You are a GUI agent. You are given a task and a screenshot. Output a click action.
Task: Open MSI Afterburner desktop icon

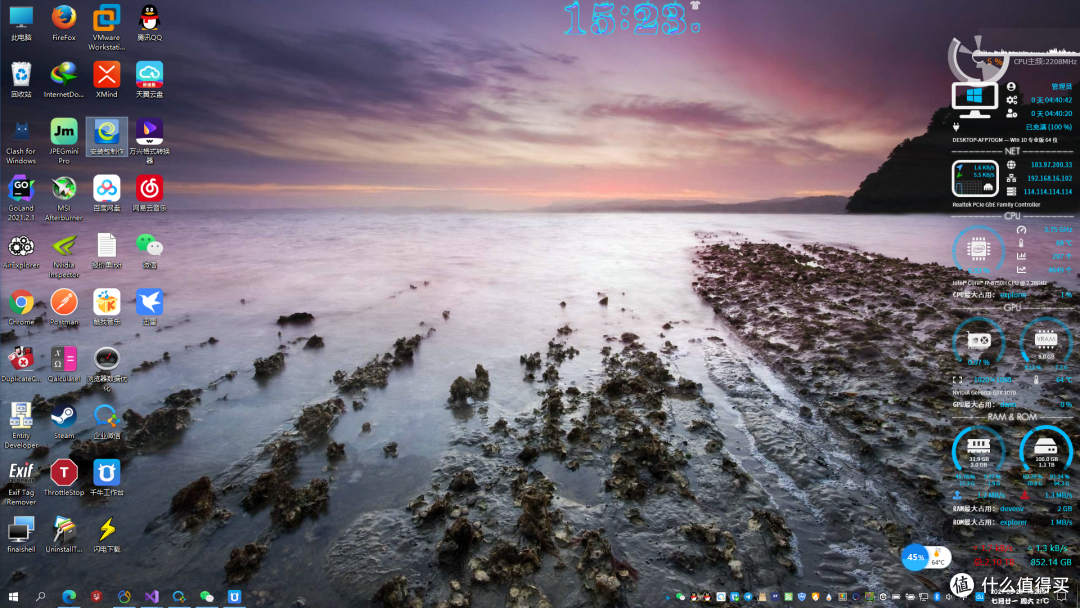63,198
